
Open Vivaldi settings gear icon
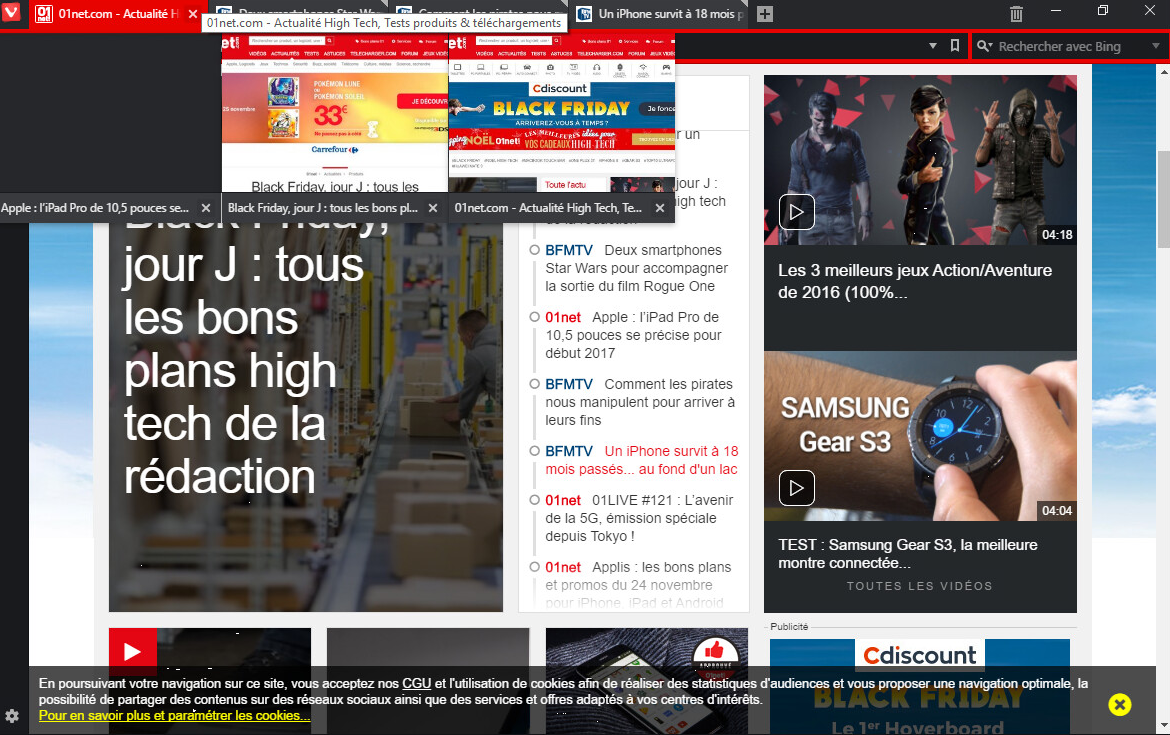click(x=12, y=716)
